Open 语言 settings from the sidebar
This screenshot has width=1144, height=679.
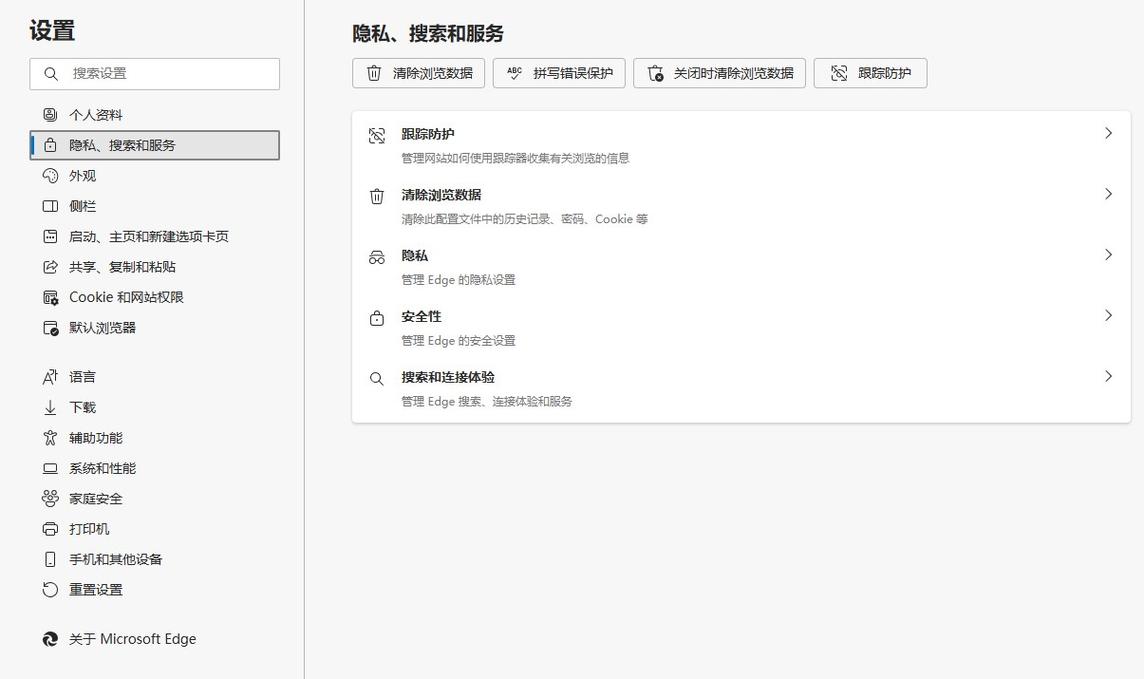click(81, 376)
